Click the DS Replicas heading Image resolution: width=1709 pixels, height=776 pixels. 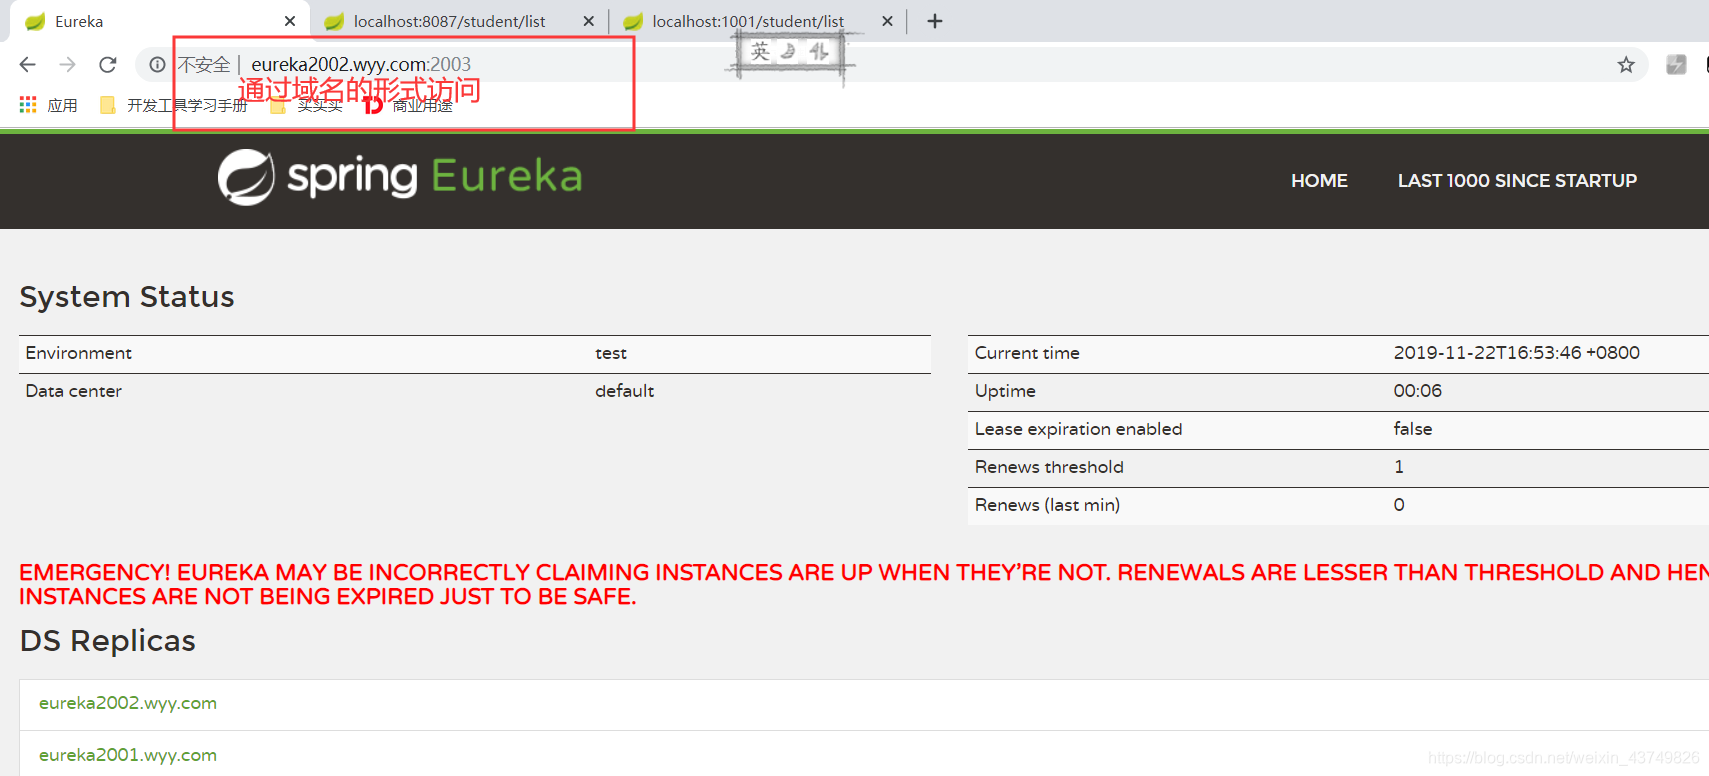coord(108,641)
